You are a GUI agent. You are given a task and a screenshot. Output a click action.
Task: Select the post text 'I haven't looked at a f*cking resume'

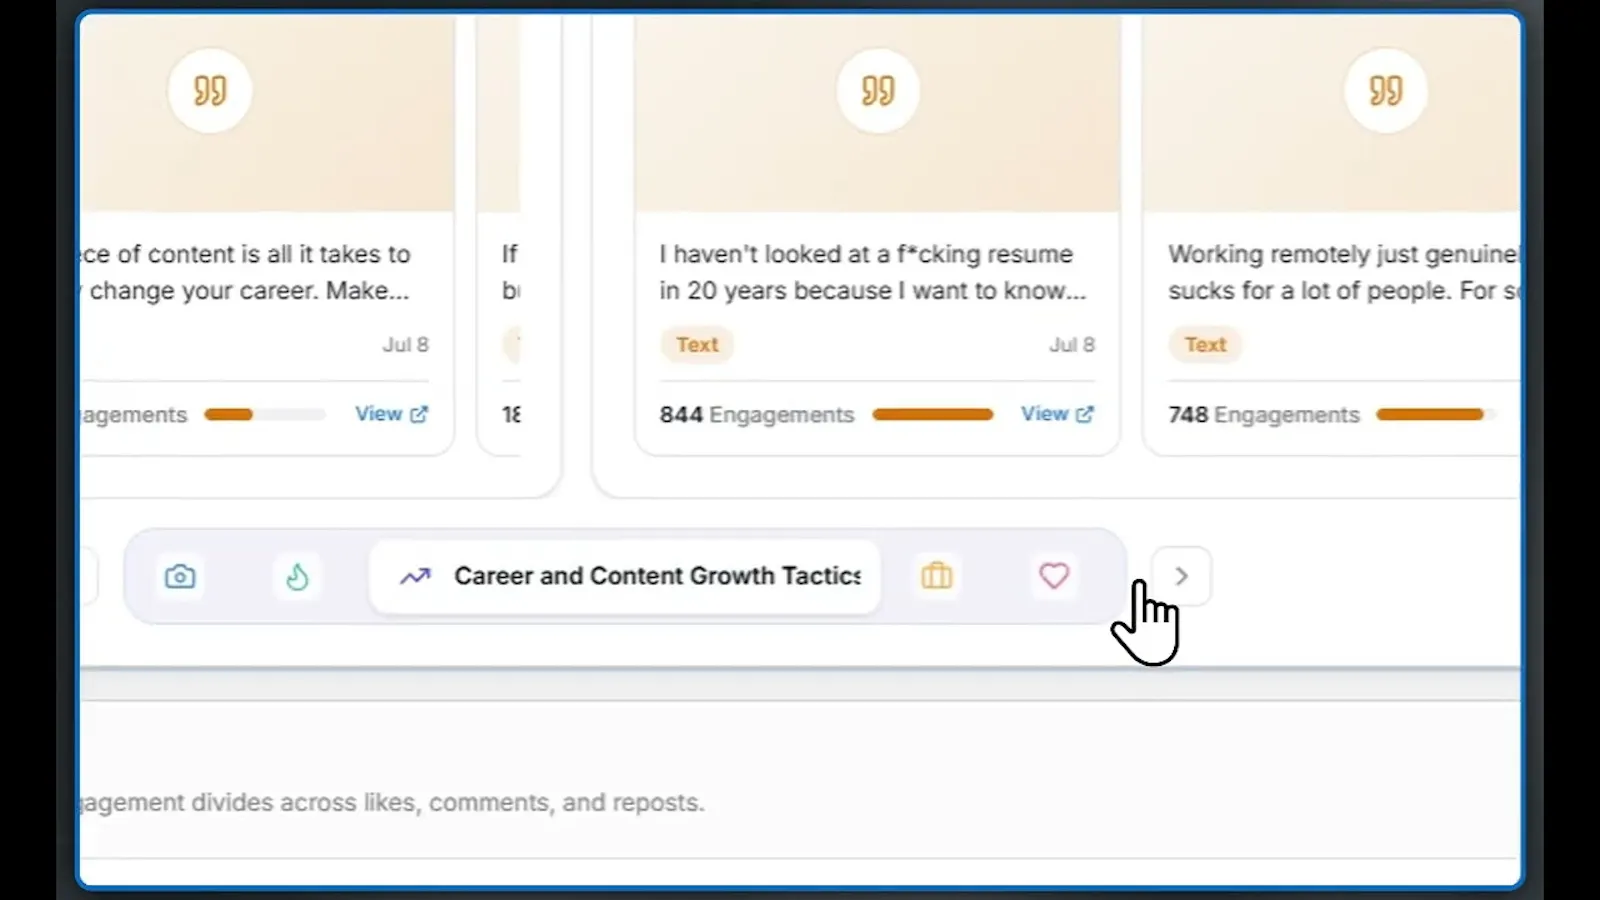tap(866, 254)
